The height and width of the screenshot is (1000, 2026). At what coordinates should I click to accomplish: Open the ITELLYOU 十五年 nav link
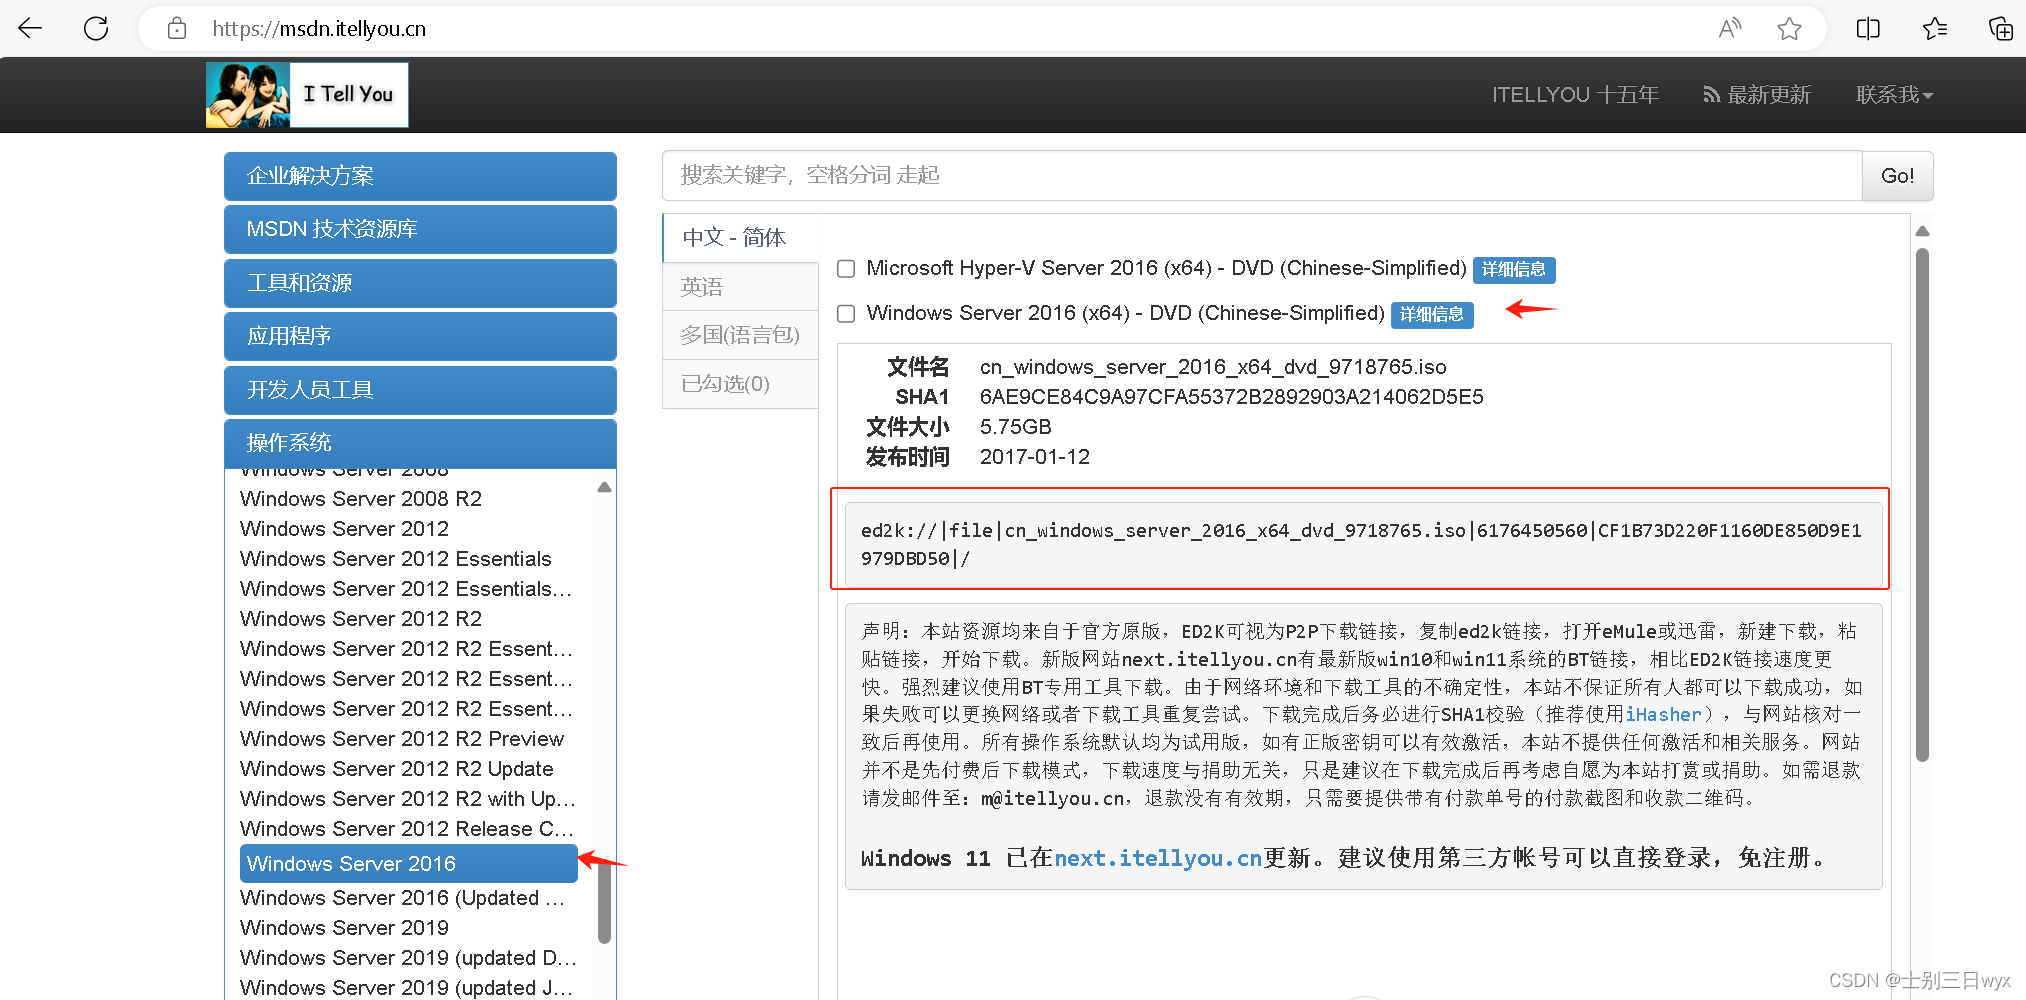point(1575,95)
